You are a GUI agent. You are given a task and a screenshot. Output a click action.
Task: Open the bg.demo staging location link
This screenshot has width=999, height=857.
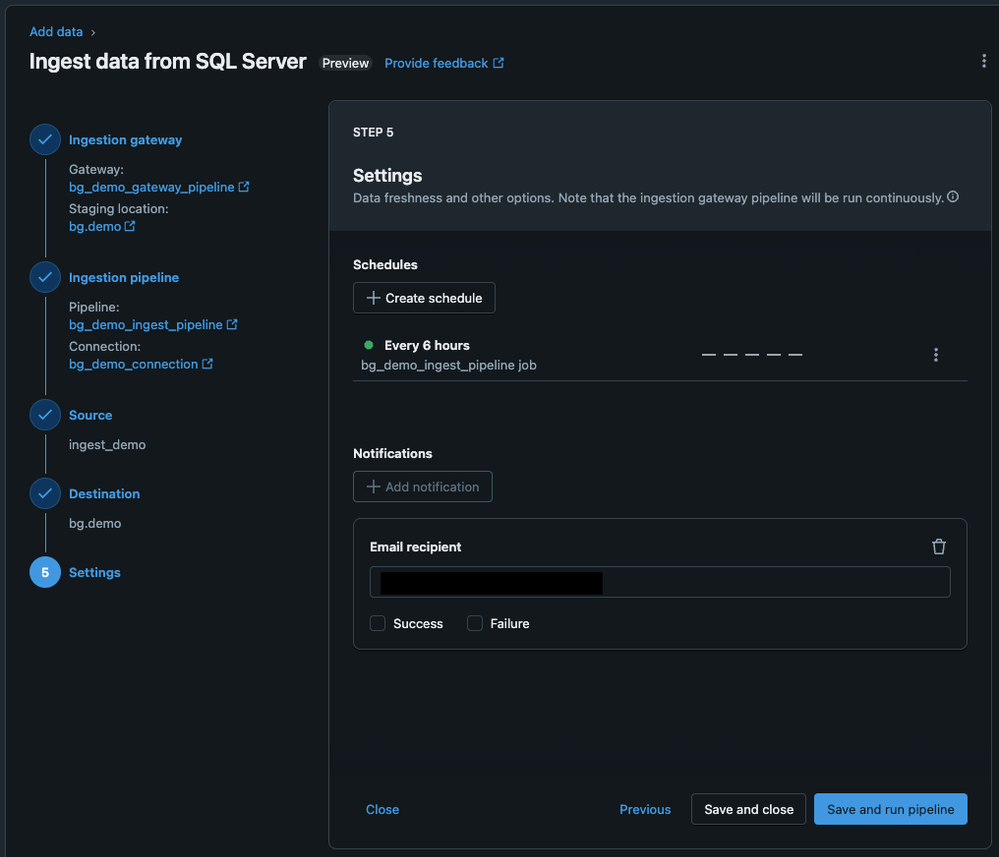(95, 226)
